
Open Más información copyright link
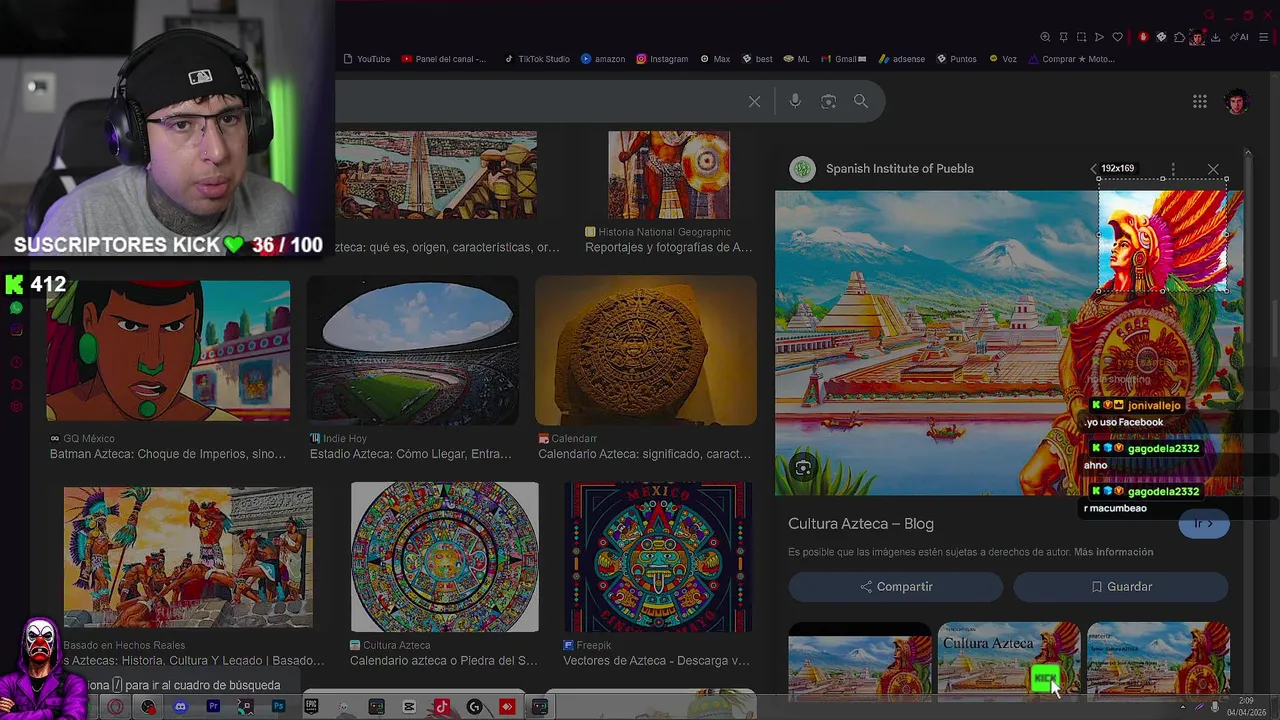(1113, 552)
